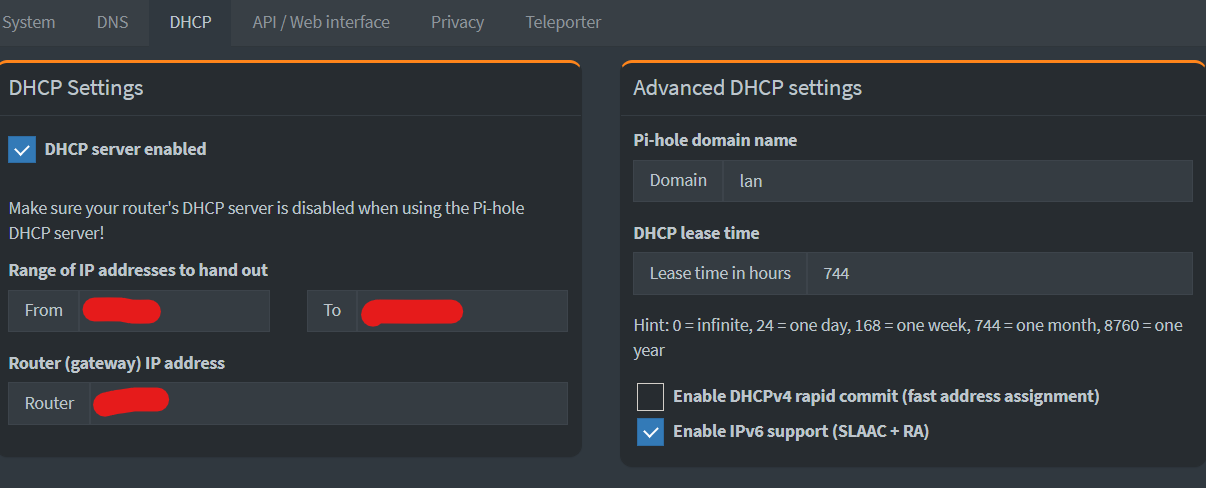This screenshot has height=488, width=1206.
Task: Switch to the System tab
Action: click(x=28, y=22)
